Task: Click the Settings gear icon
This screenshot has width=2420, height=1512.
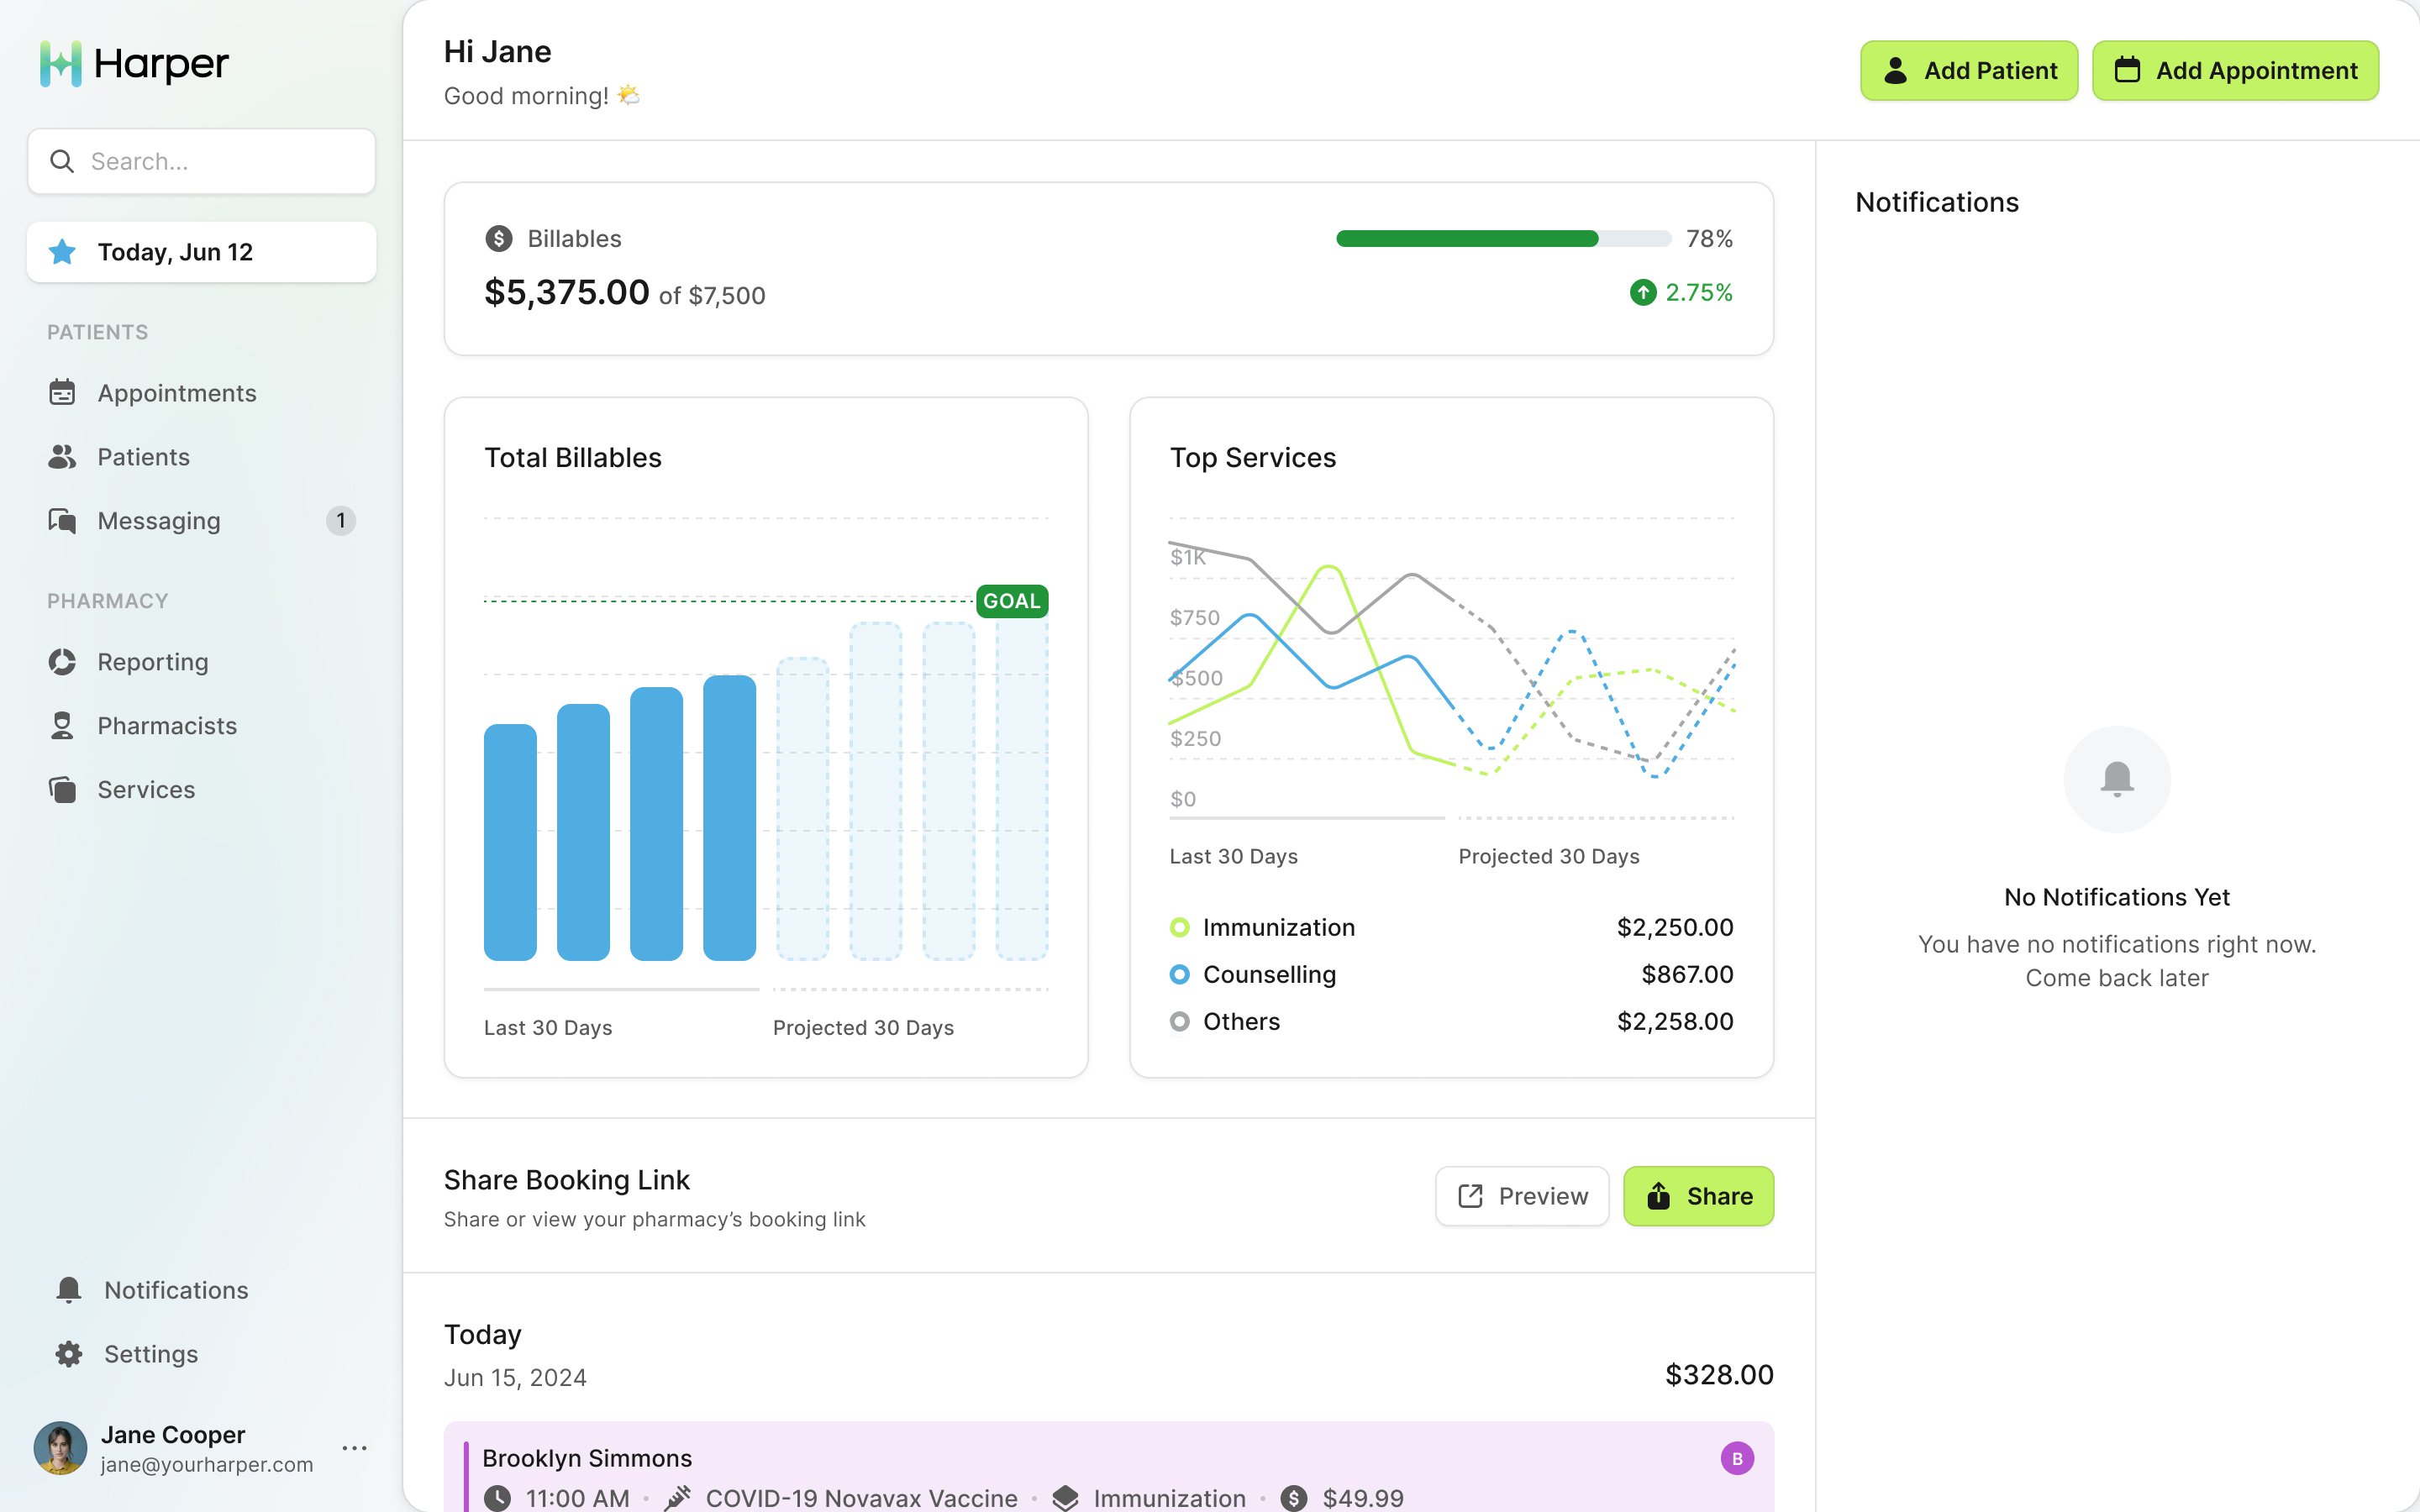Action: coord(69,1354)
